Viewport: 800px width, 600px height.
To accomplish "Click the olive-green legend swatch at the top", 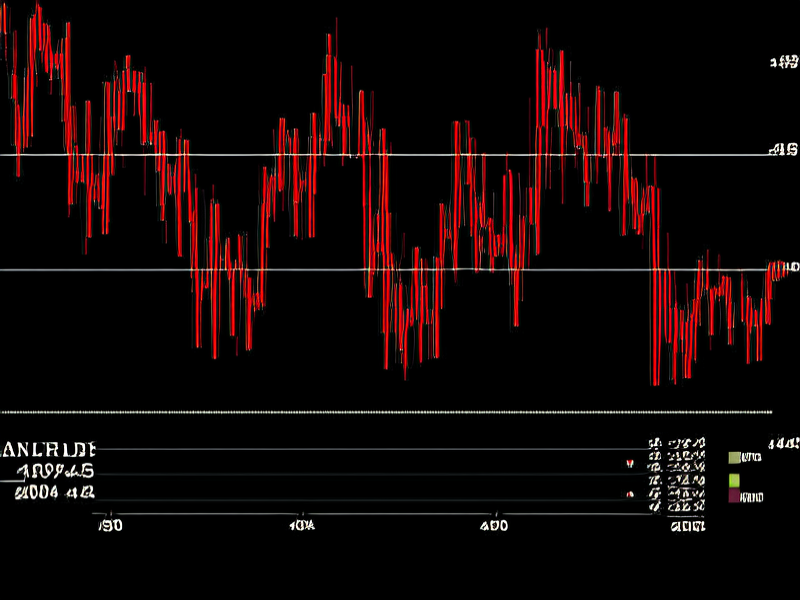I will coord(734,457).
